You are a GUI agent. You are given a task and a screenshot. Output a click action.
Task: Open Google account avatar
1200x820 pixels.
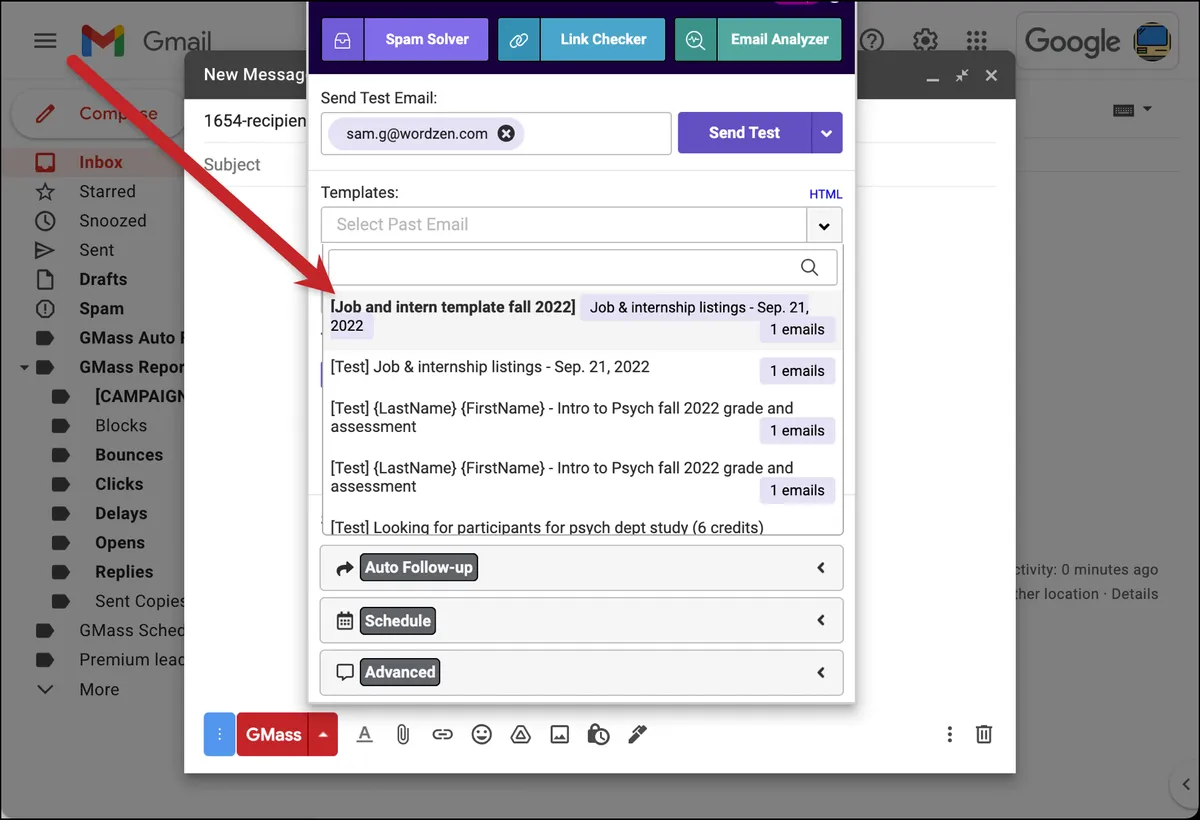pos(1152,41)
